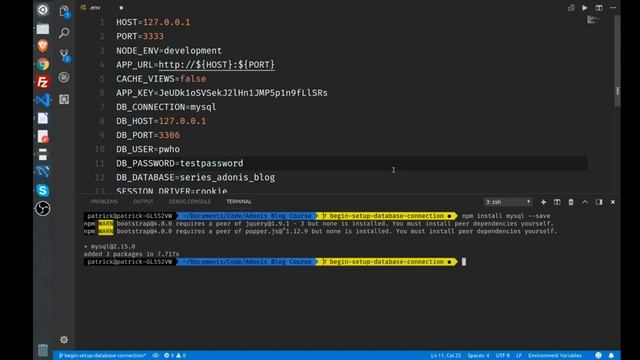Launch Brave browser from dock
This screenshot has width=640, height=360.
coord(42,46)
